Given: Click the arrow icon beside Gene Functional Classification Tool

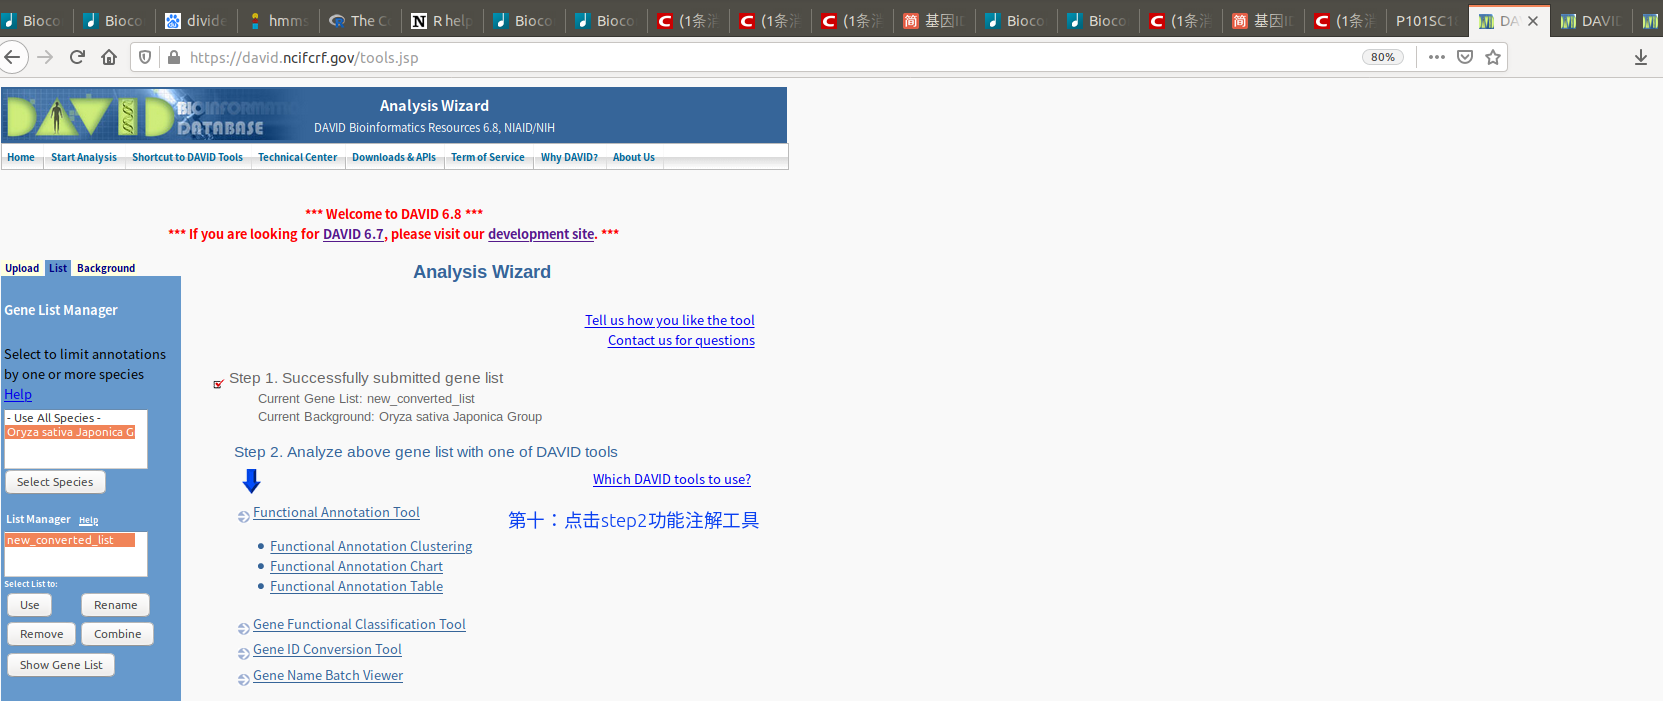Looking at the screenshot, I should point(243,629).
